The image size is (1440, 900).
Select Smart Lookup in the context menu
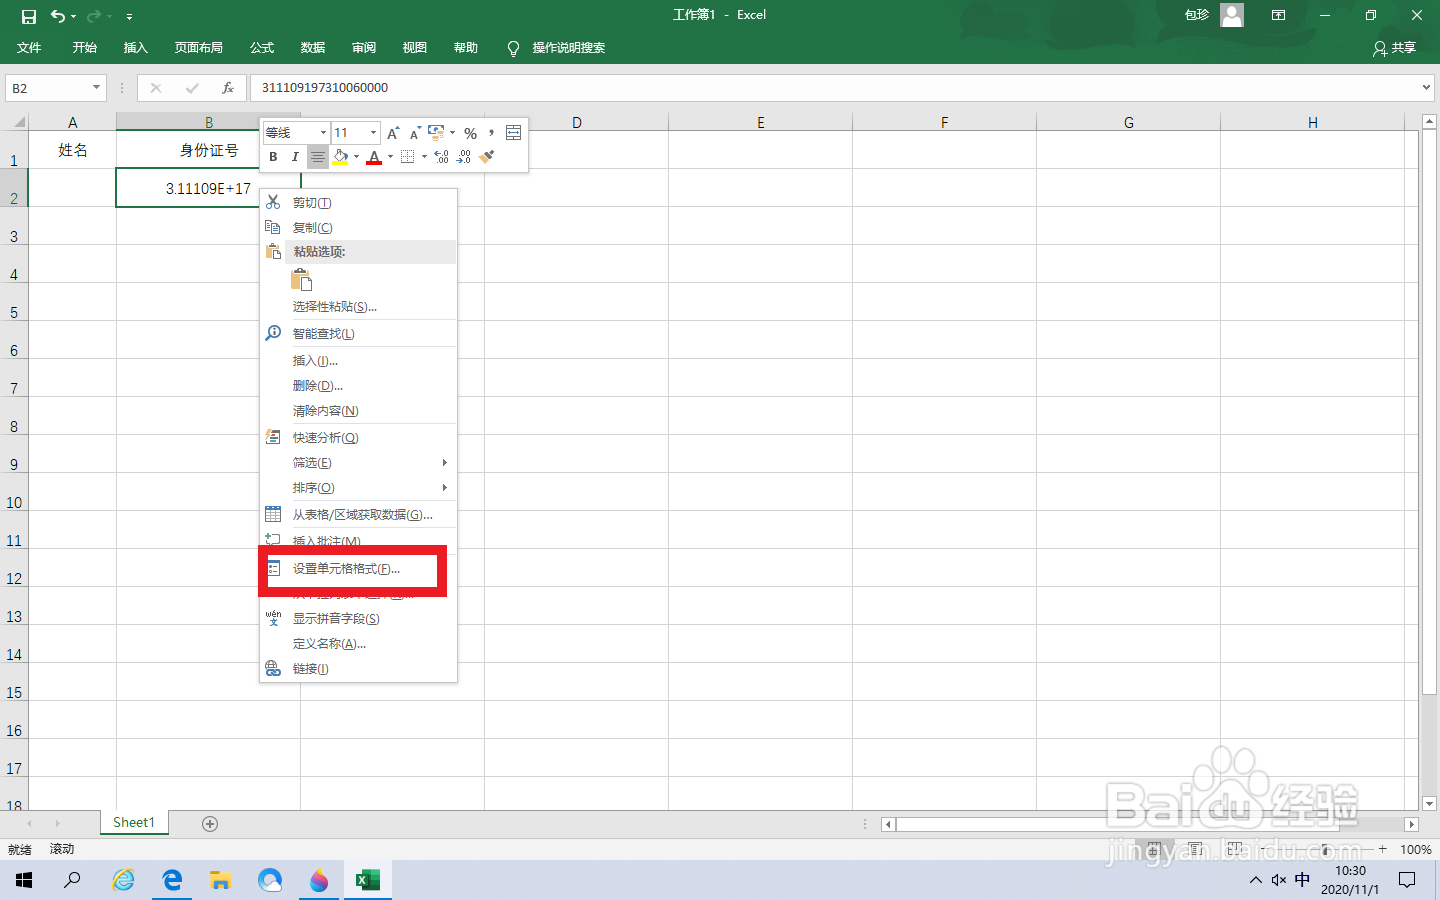point(358,333)
